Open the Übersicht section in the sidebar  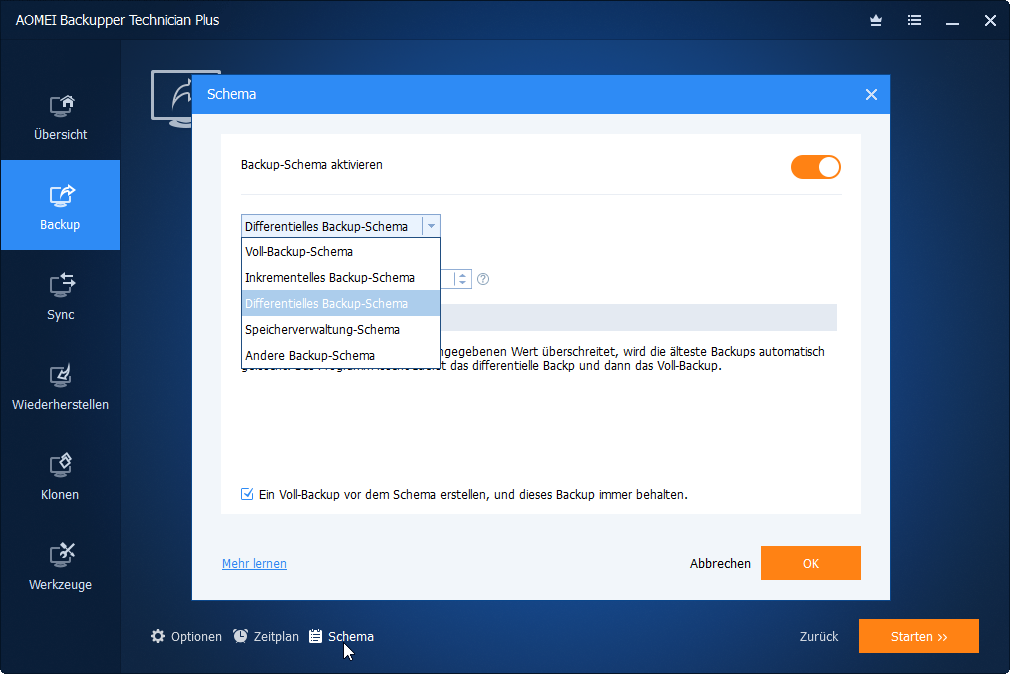[x=60, y=117]
